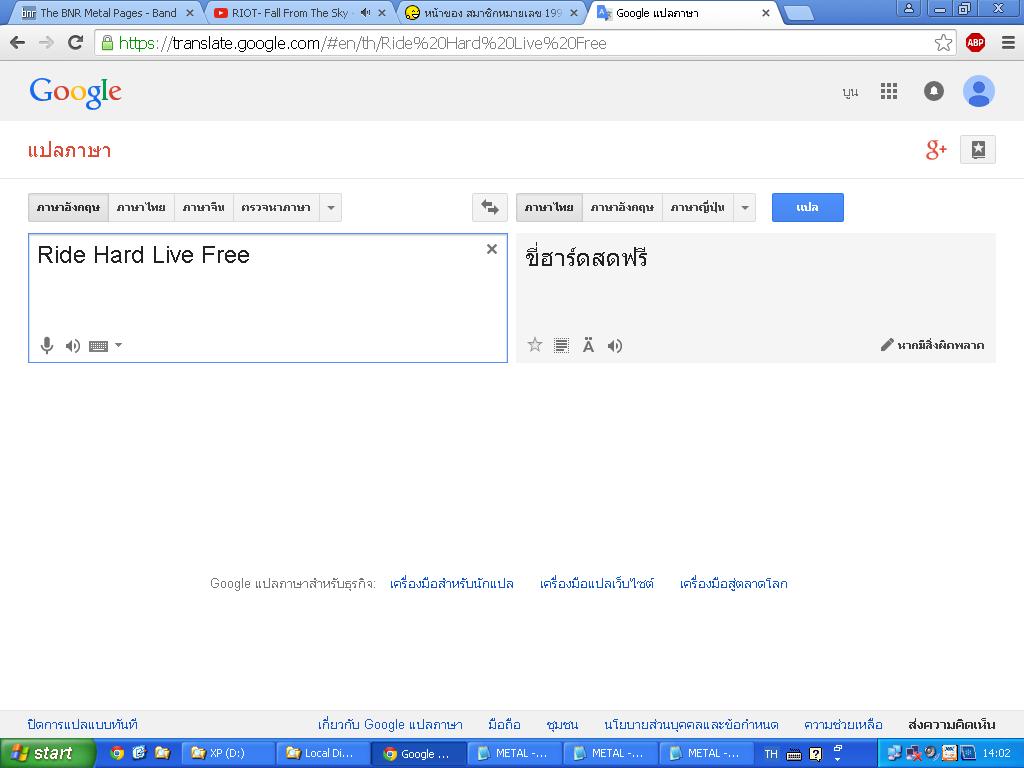Reload the page with refresh icon
This screenshot has height=768, width=1024.
(x=76, y=43)
